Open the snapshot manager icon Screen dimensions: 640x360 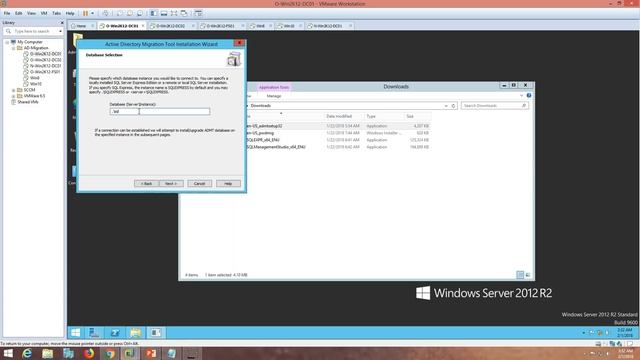pos(140,13)
